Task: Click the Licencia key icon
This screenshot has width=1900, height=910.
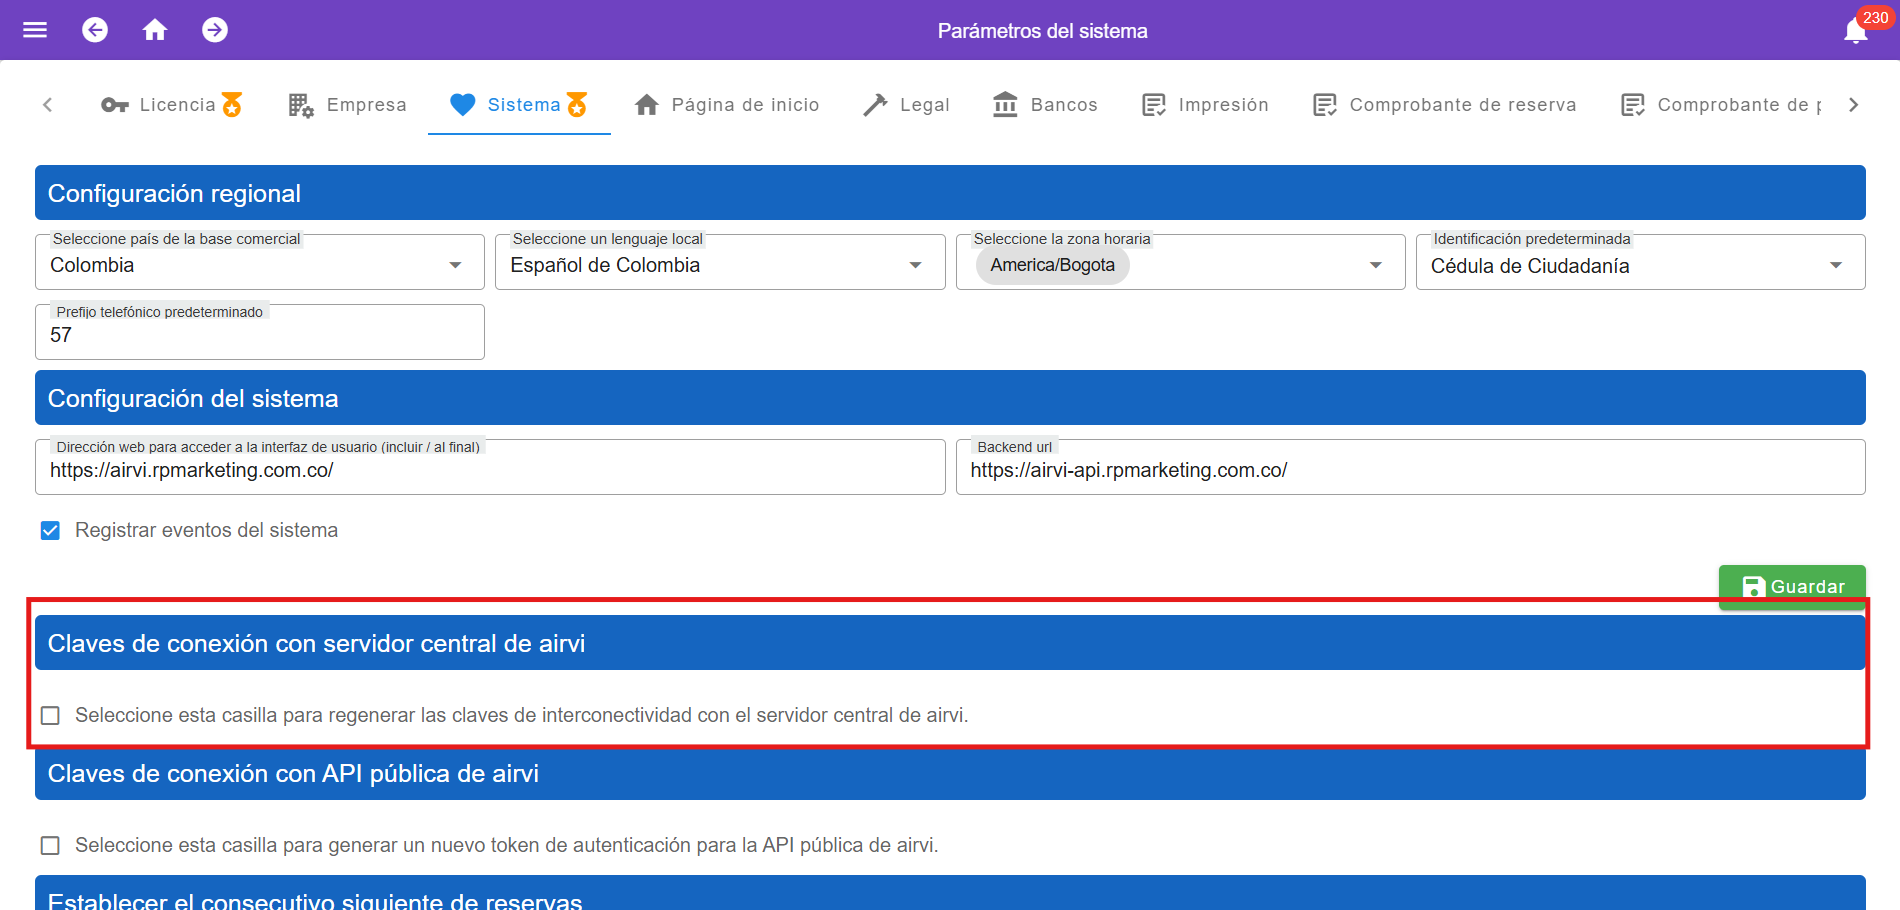Action: click(x=115, y=105)
